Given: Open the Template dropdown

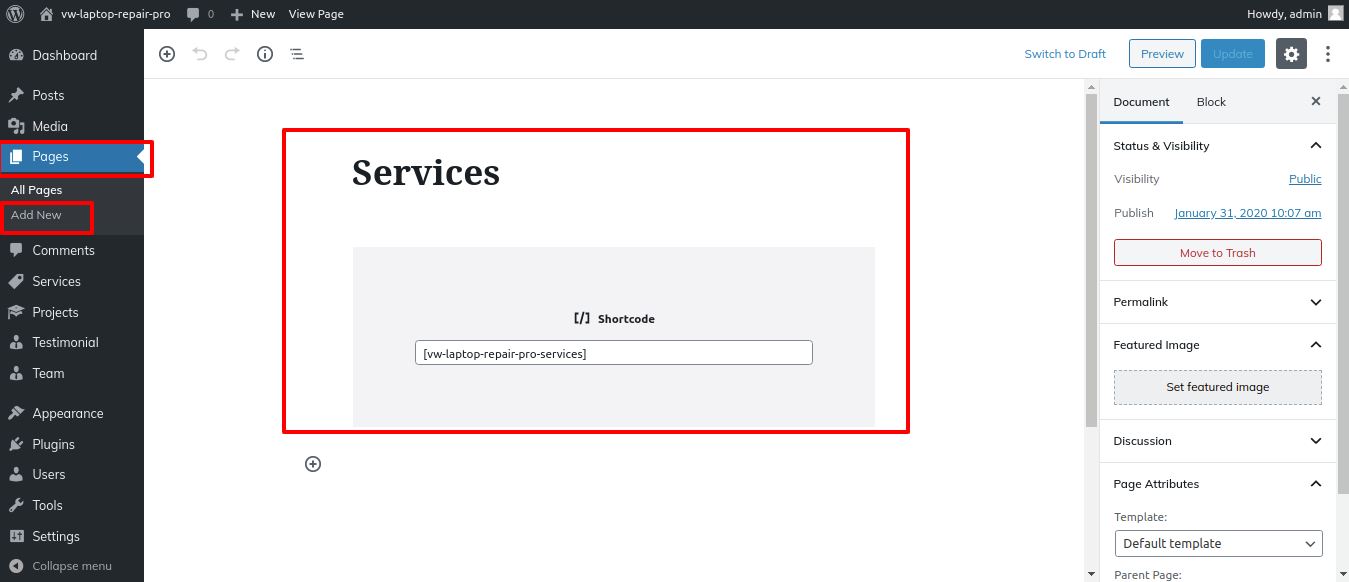Looking at the screenshot, I should (x=1218, y=544).
